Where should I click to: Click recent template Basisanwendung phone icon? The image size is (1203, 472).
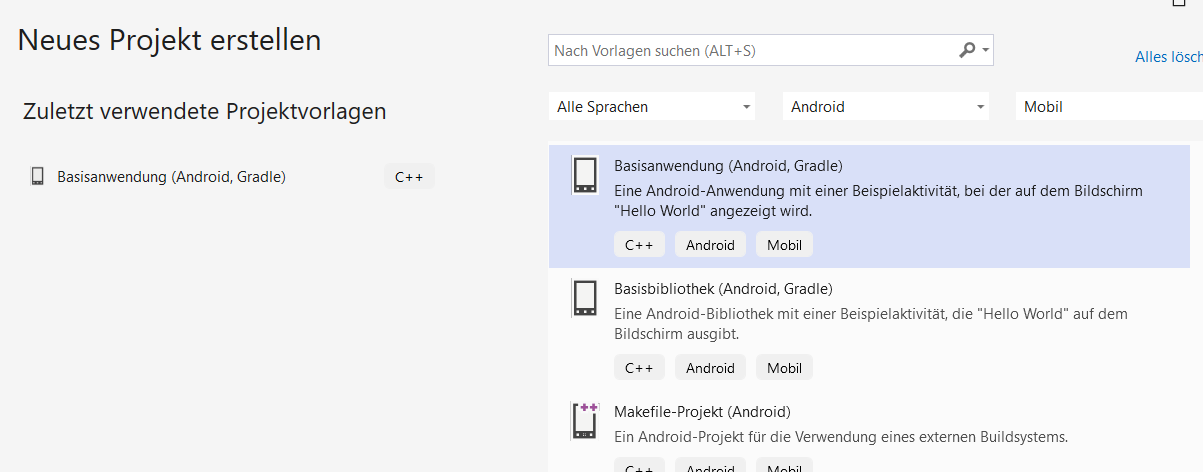point(38,176)
